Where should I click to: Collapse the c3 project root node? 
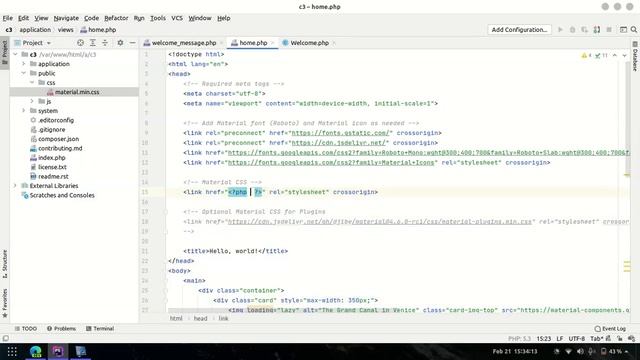(16, 54)
